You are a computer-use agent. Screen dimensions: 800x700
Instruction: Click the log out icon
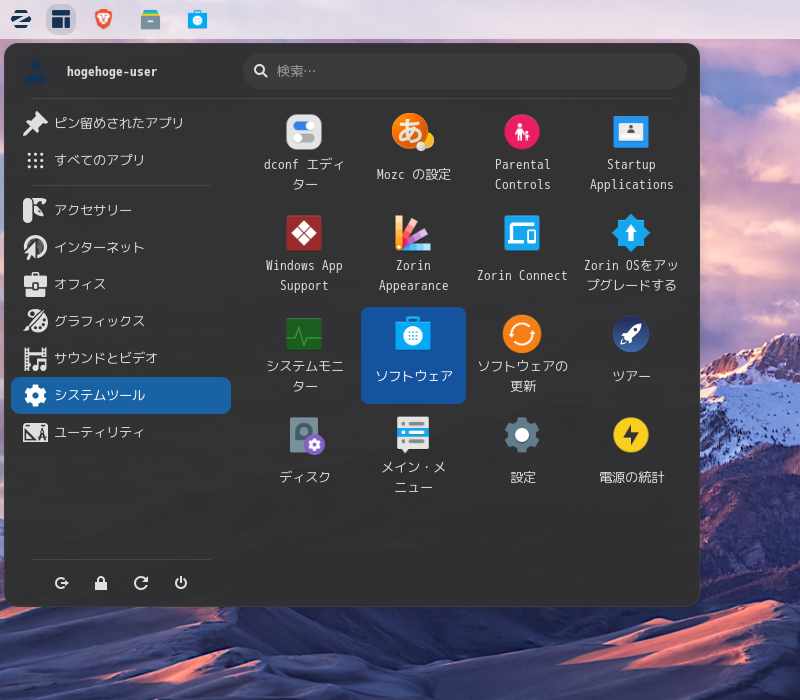(61, 583)
